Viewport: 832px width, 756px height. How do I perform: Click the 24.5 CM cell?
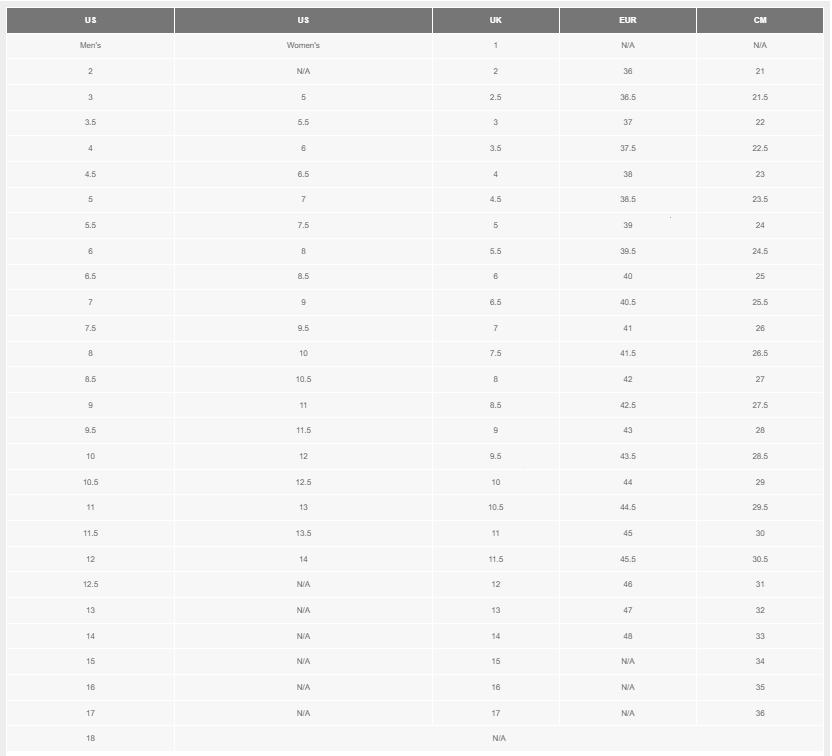tap(760, 251)
